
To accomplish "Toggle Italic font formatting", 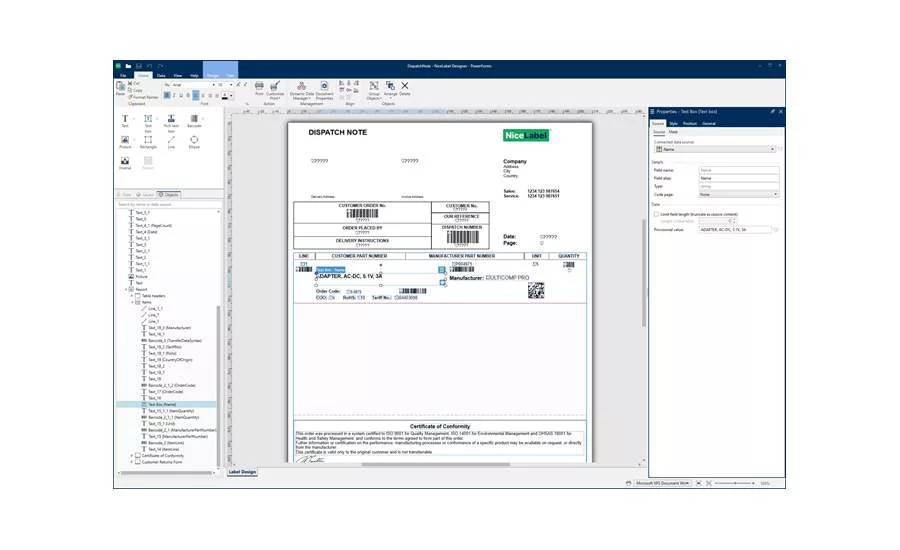I will tap(174, 95).
